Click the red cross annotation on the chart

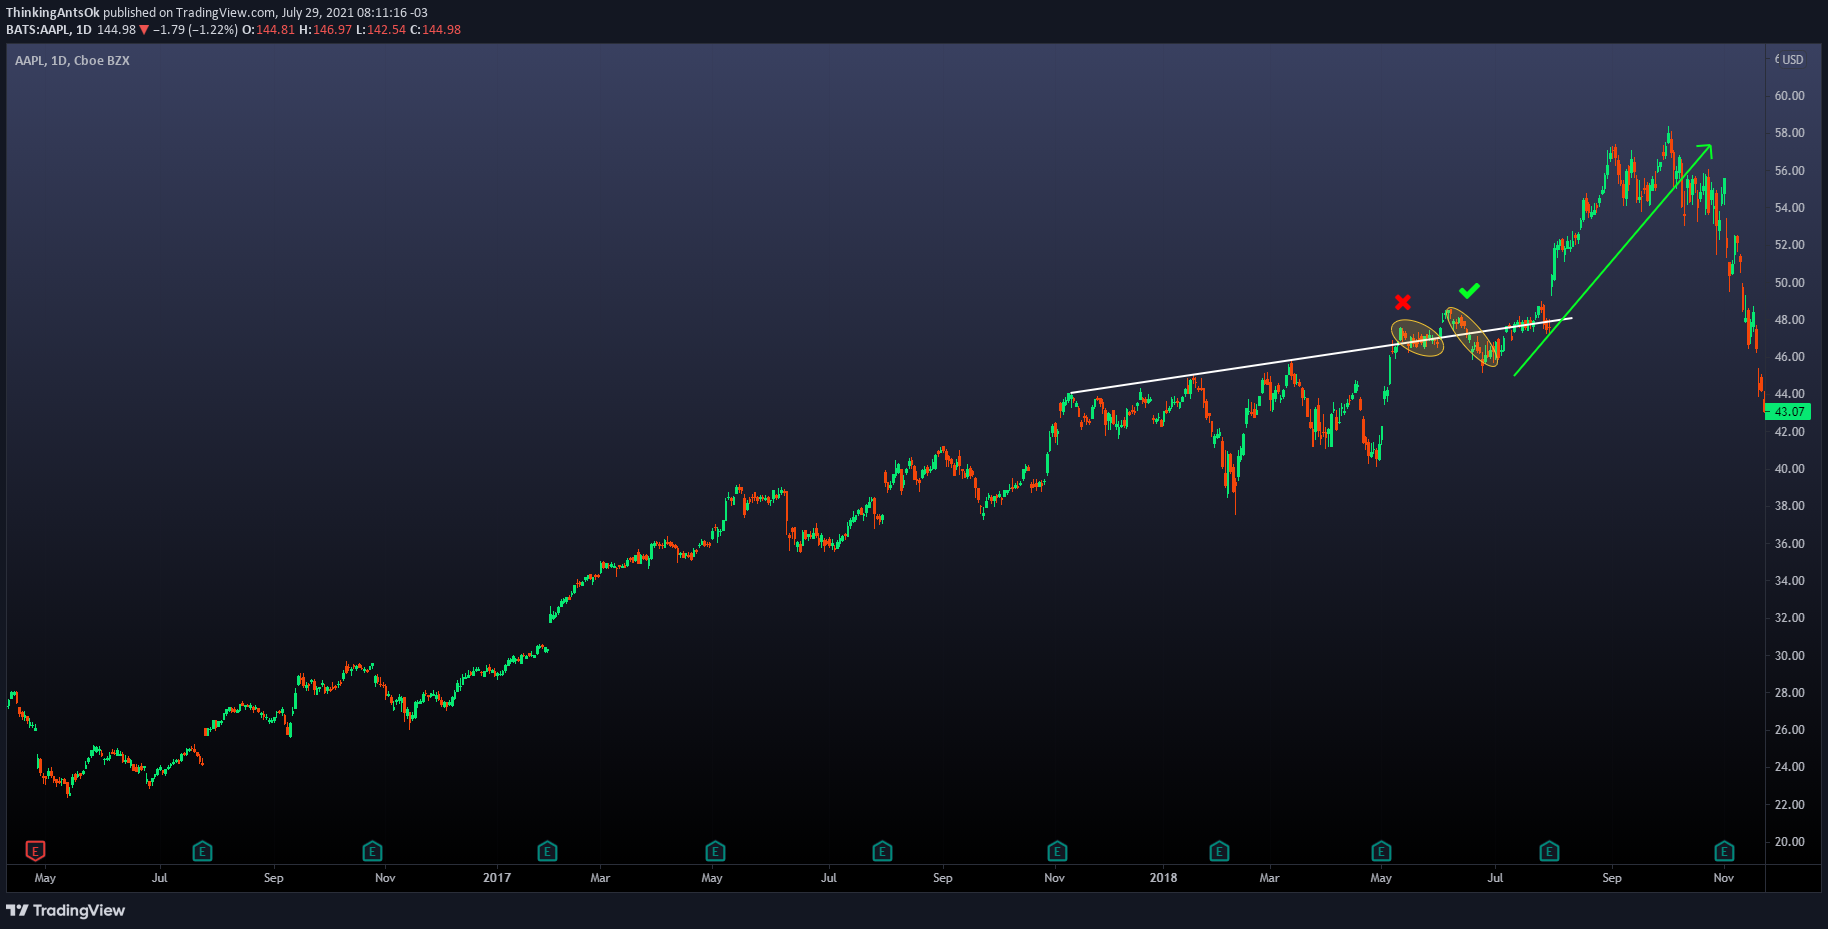pos(1403,302)
